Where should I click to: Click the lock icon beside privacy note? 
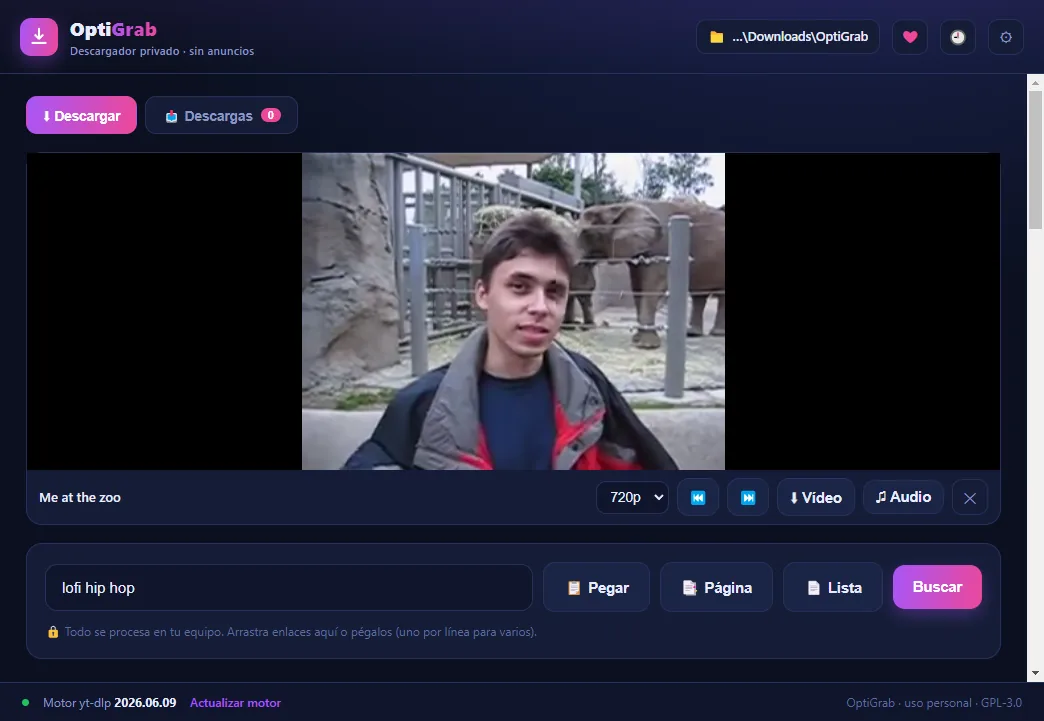point(53,632)
